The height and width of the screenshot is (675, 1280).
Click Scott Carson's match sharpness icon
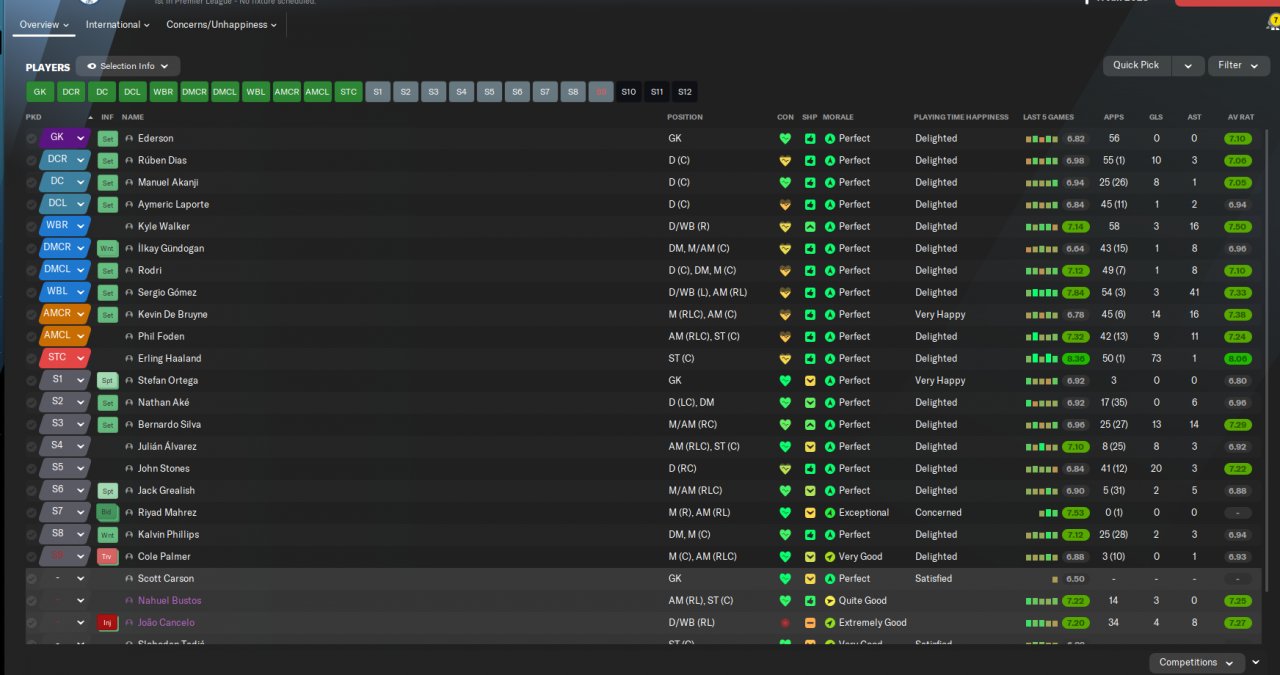pyautogui.click(x=810, y=578)
